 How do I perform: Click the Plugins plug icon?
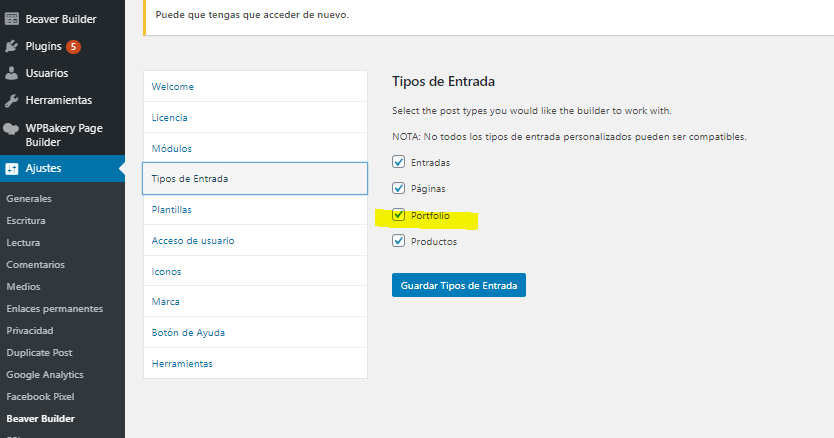point(12,46)
